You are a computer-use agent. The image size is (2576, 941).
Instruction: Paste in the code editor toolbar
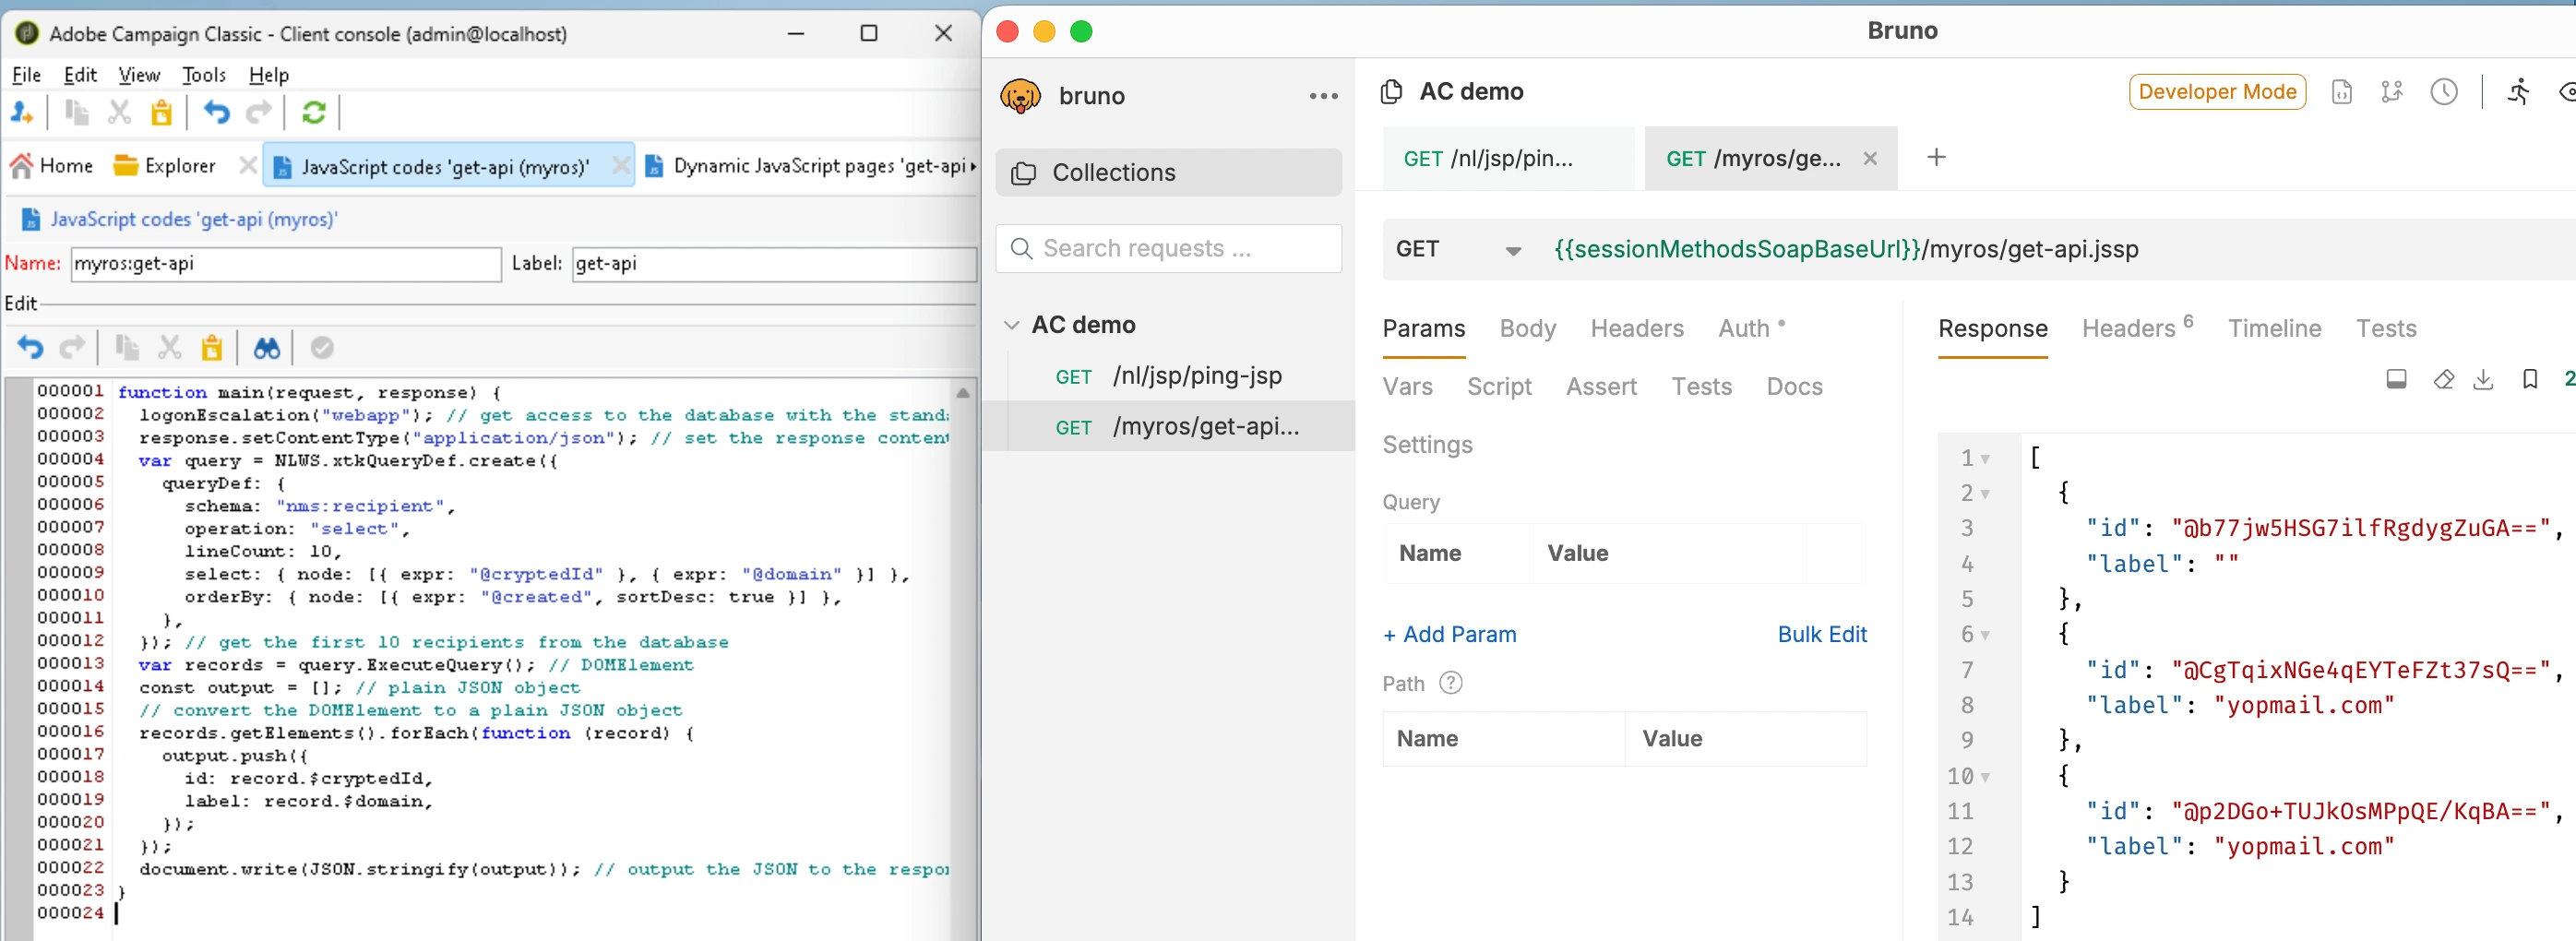tap(212, 348)
